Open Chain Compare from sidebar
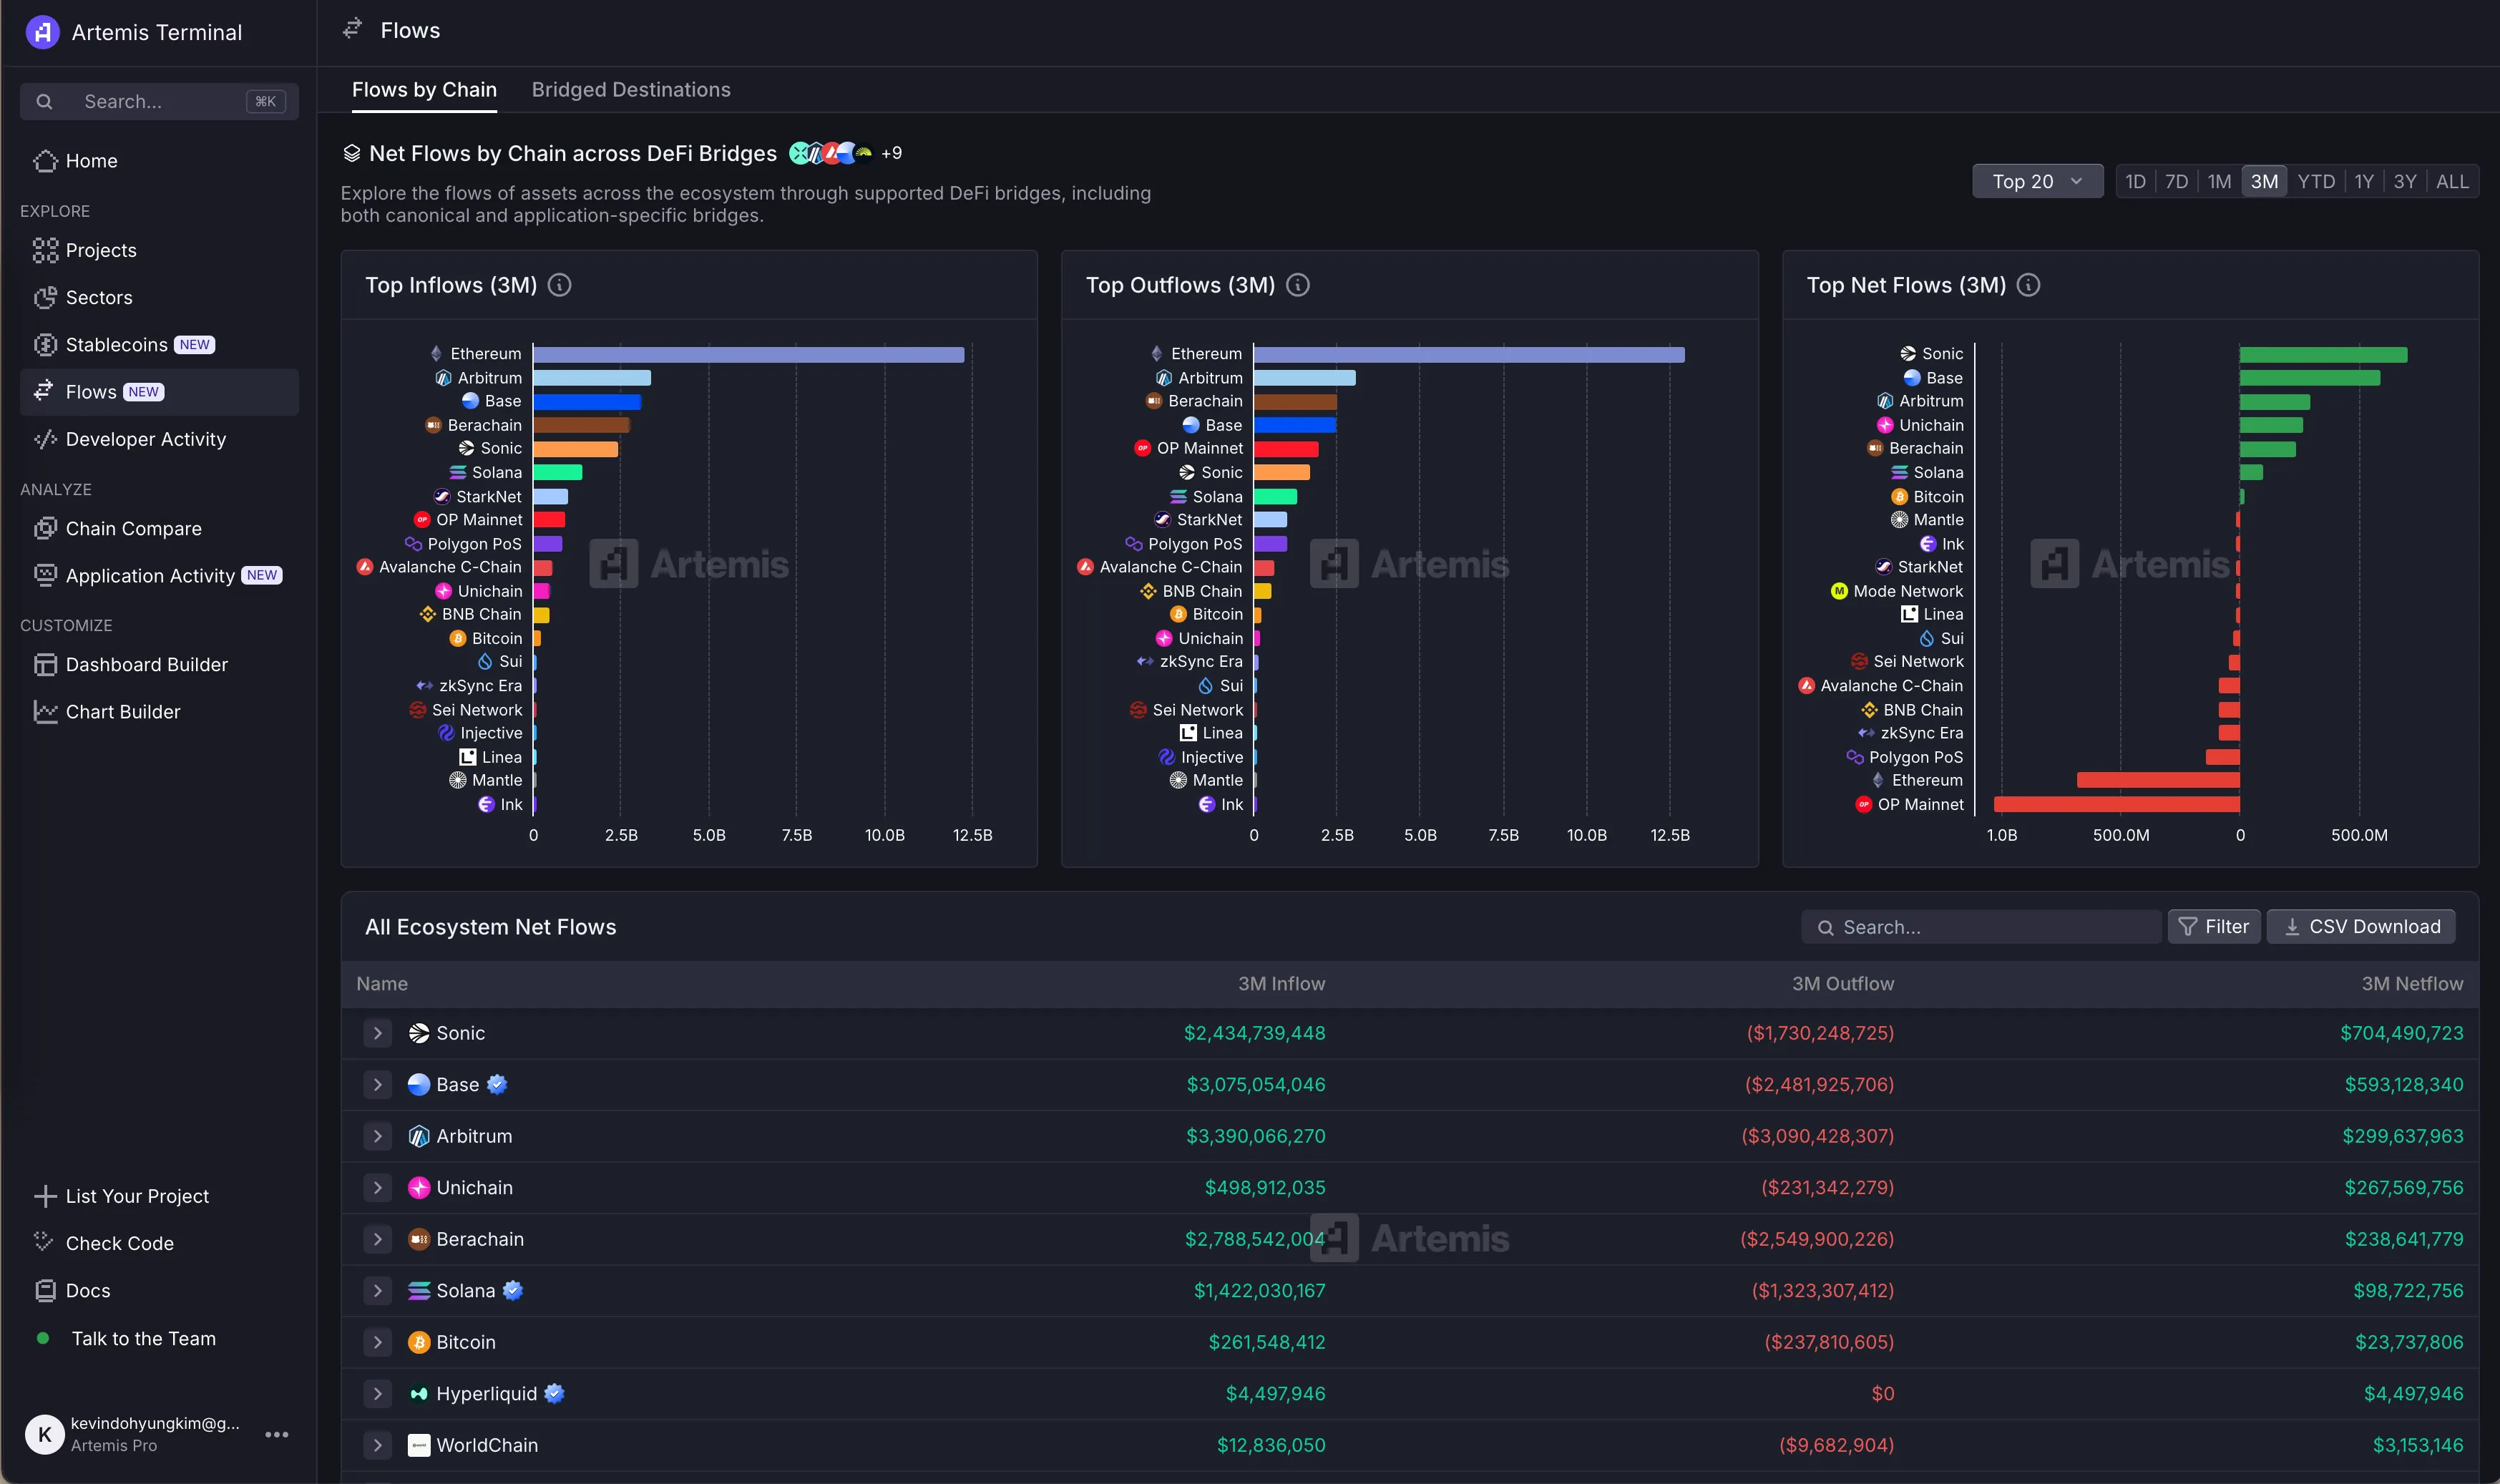2500x1484 pixels. (133, 528)
